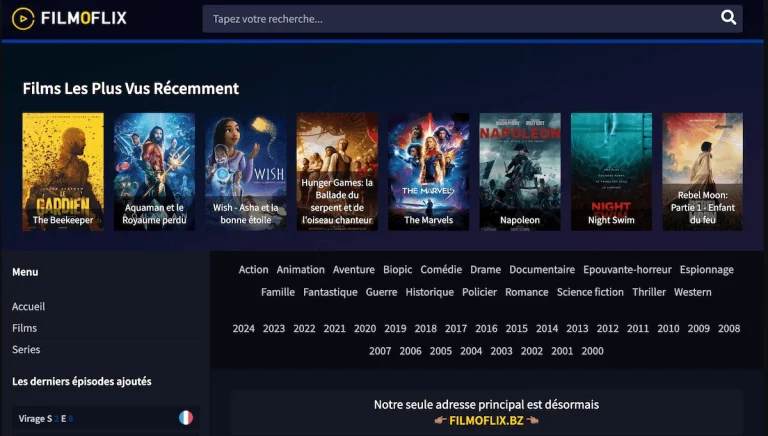Filter films by year 2010
768x436 pixels.
point(668,329)
